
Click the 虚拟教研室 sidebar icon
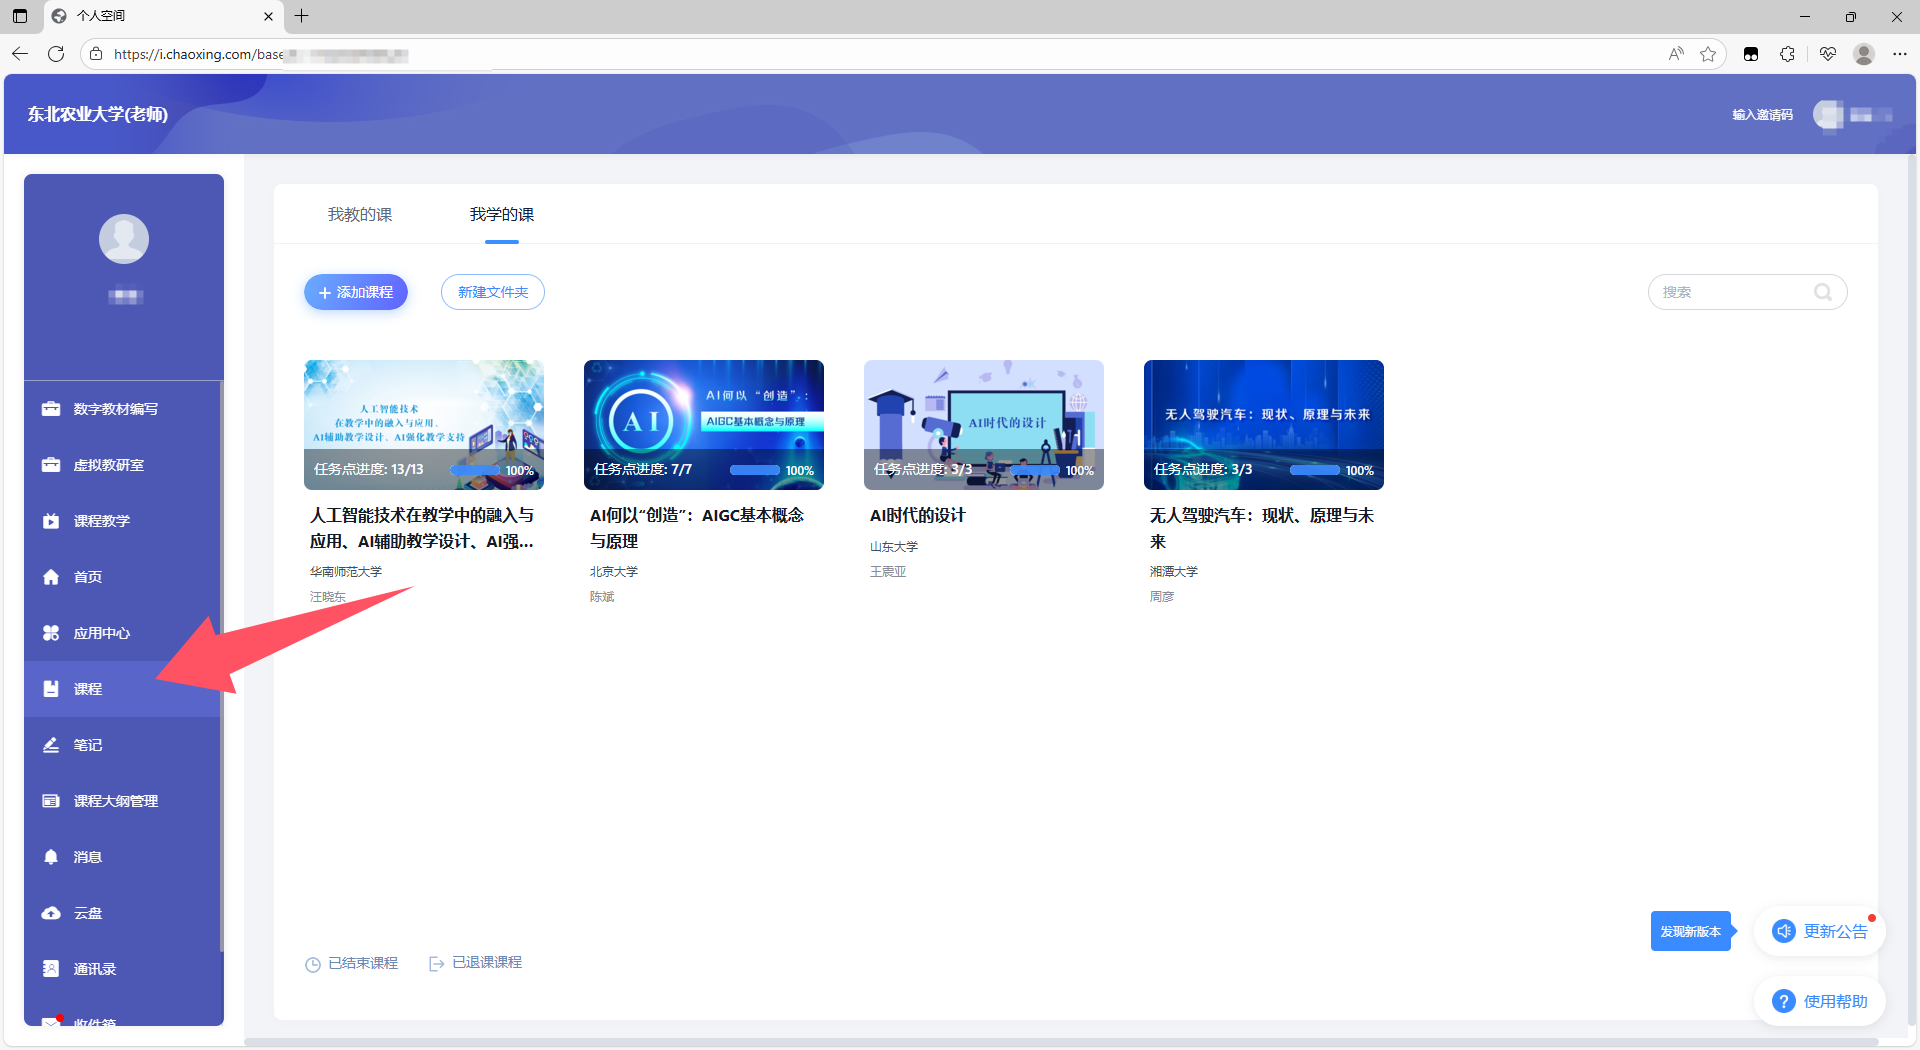pyautogui.click(x=51, y=465)
